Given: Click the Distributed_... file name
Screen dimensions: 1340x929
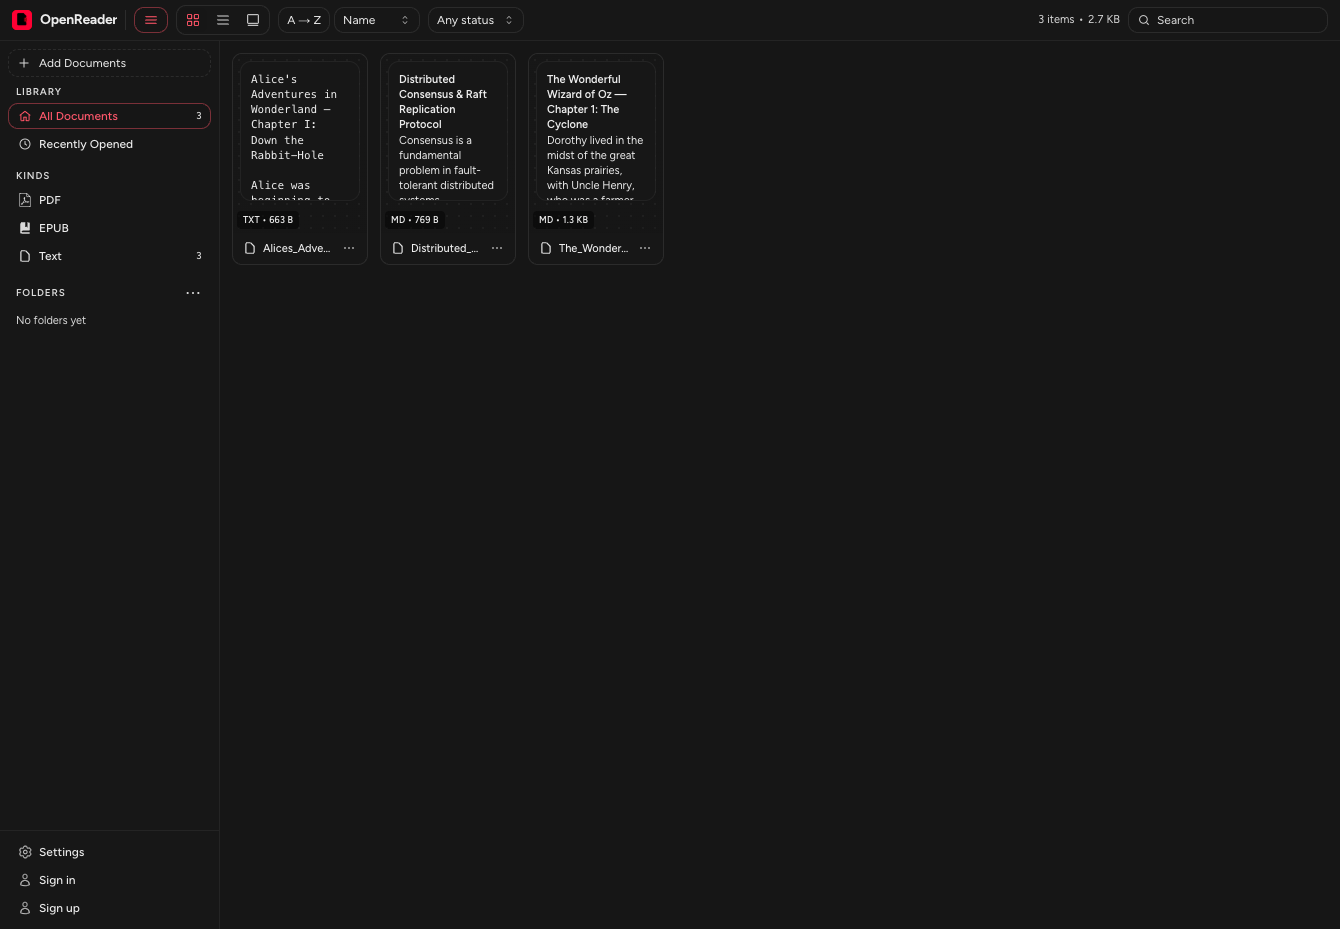Looking at the screenshot, I should point(444,248).
